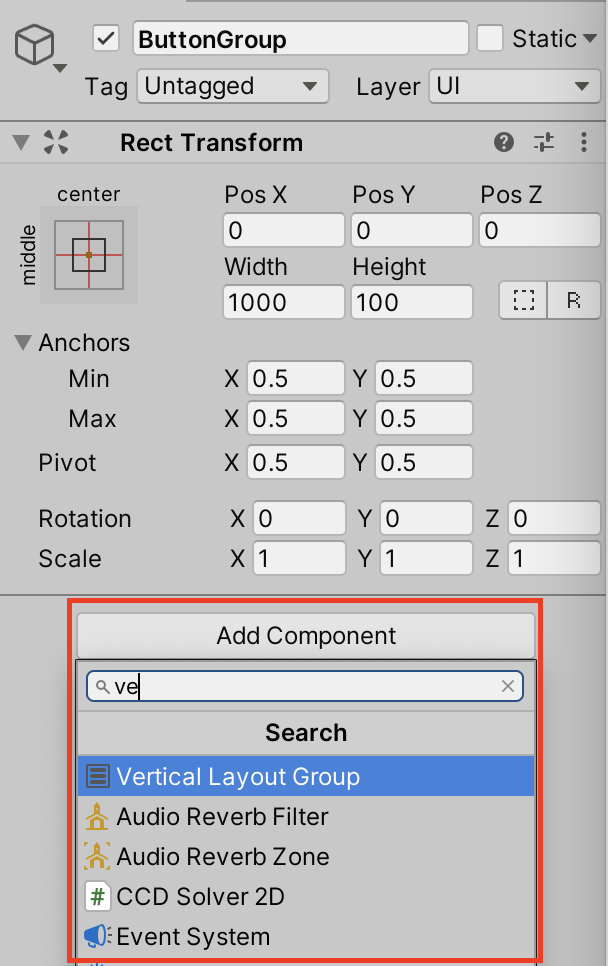Click the Add Component button

click(305, 636)
